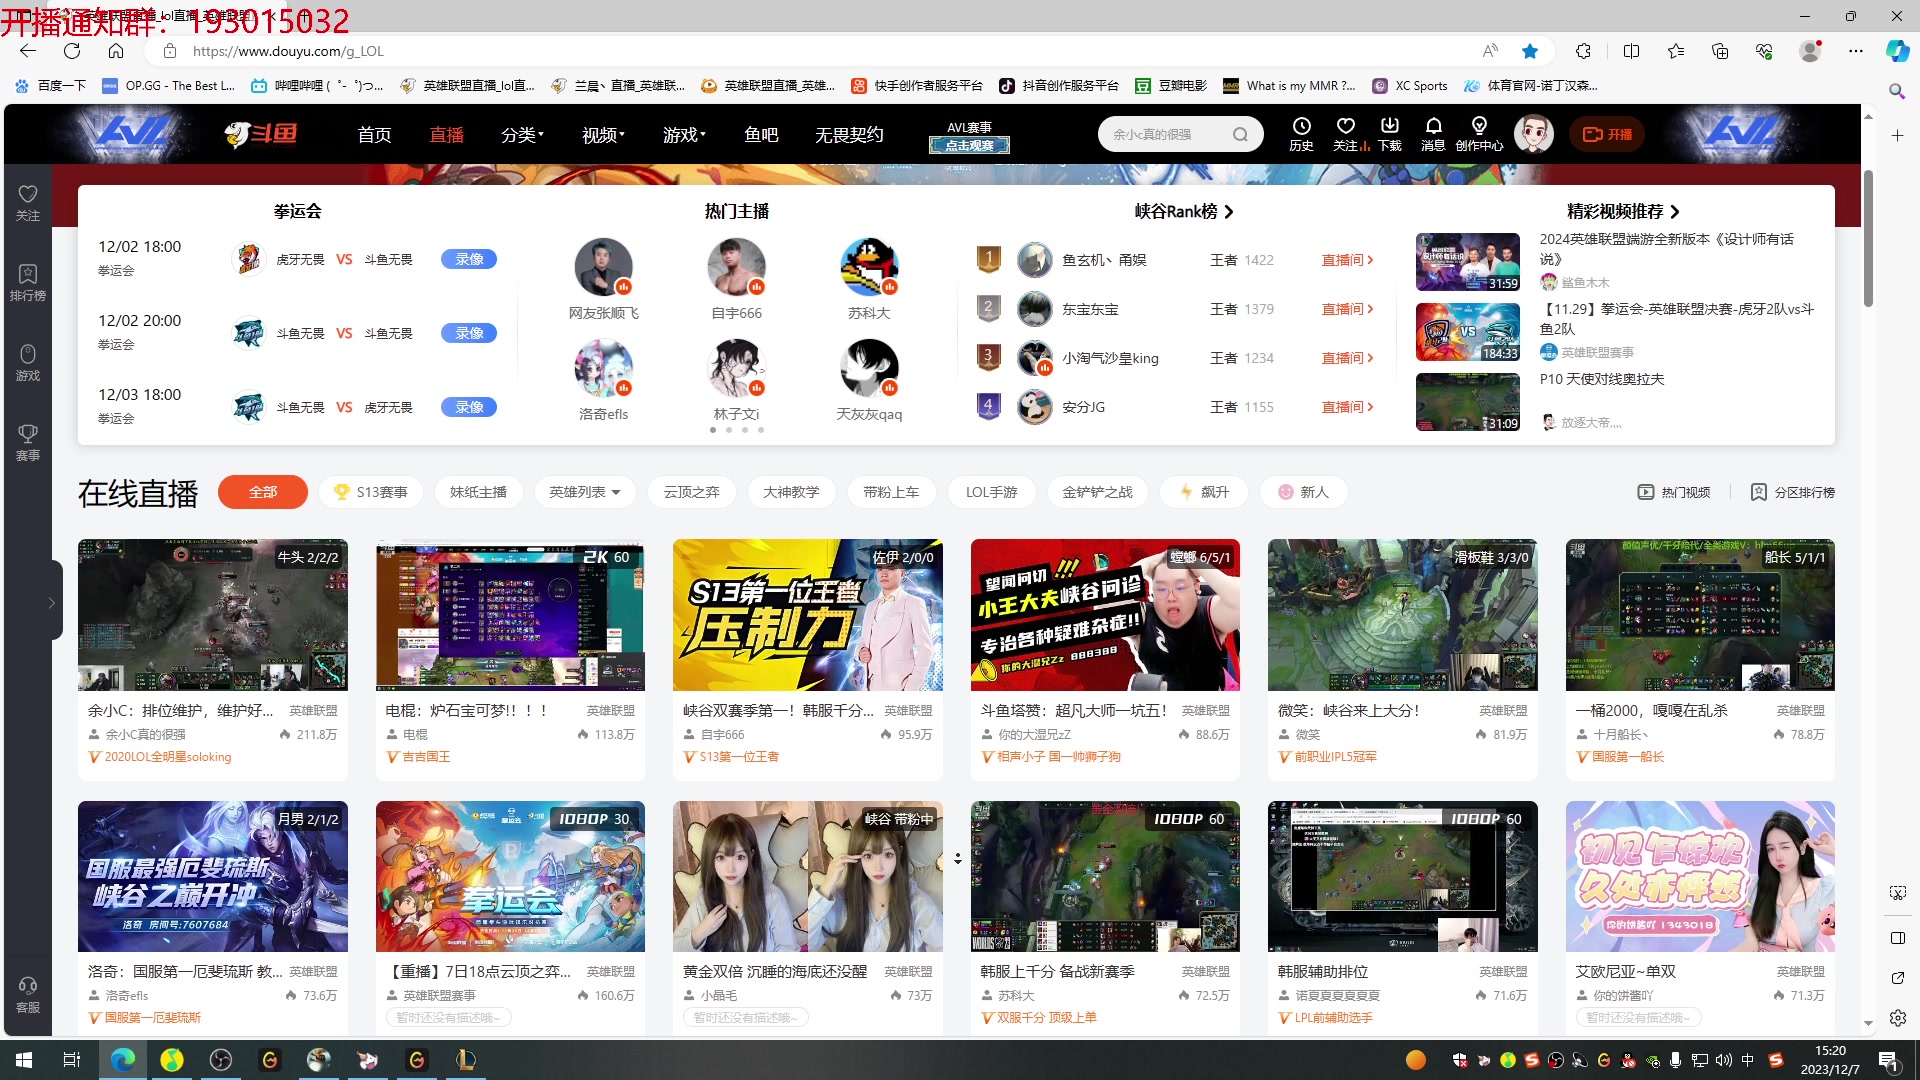Viewport: 1920px width, 1080px height.
Task: Click the page vertical scrollbar thumb
Action: point(1868,238)
